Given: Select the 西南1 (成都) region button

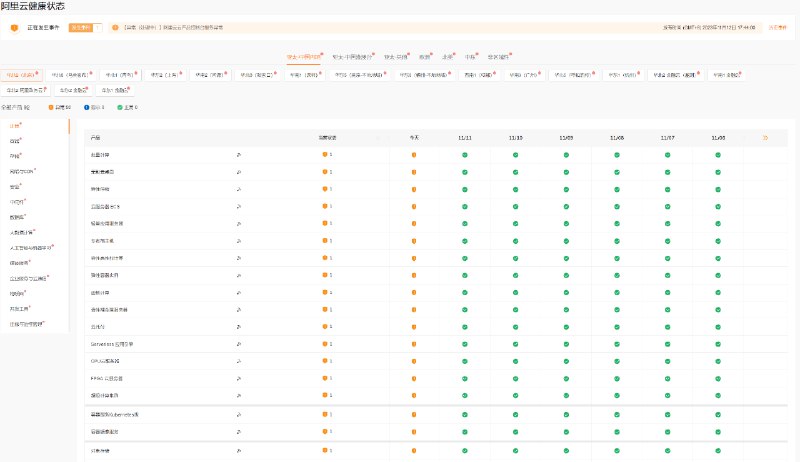Looking at the screenshot, I should click(479, 75).
